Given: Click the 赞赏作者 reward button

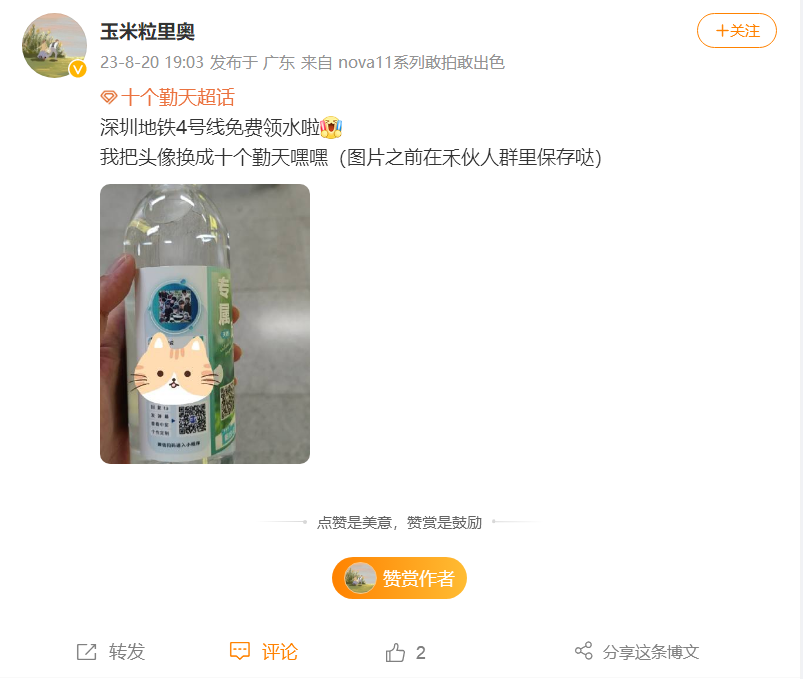Looking at the screenshot, I should pos(399,578).
